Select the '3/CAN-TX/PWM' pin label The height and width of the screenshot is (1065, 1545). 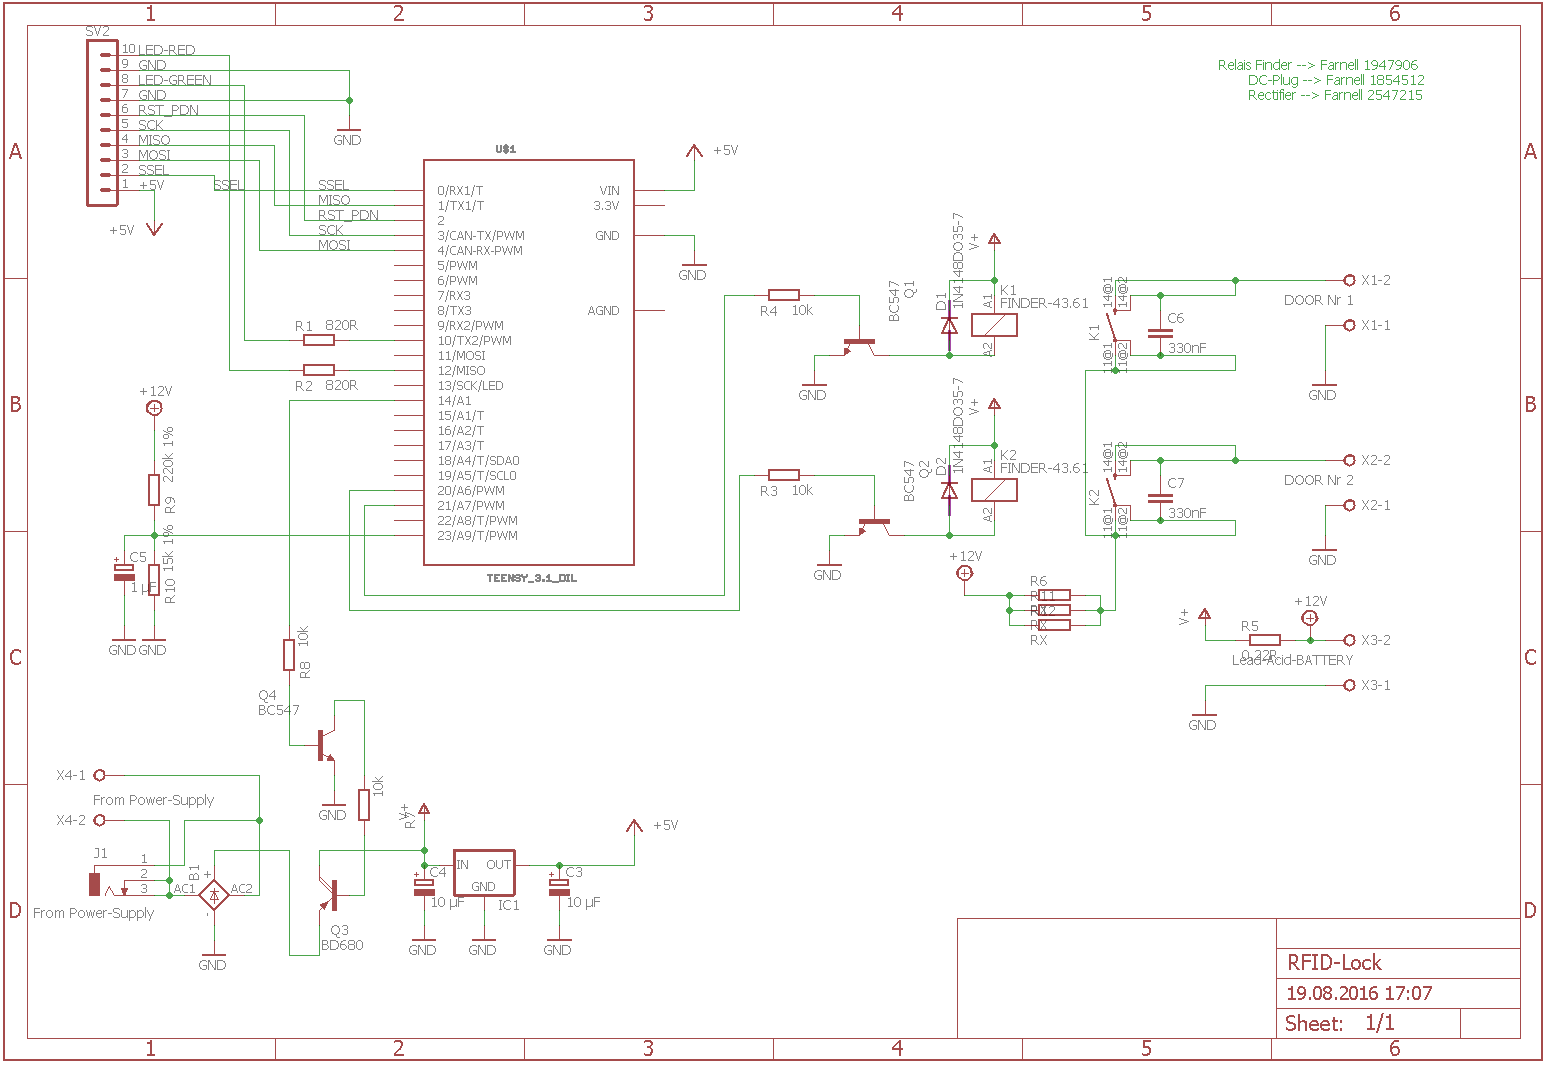[480, 236]
